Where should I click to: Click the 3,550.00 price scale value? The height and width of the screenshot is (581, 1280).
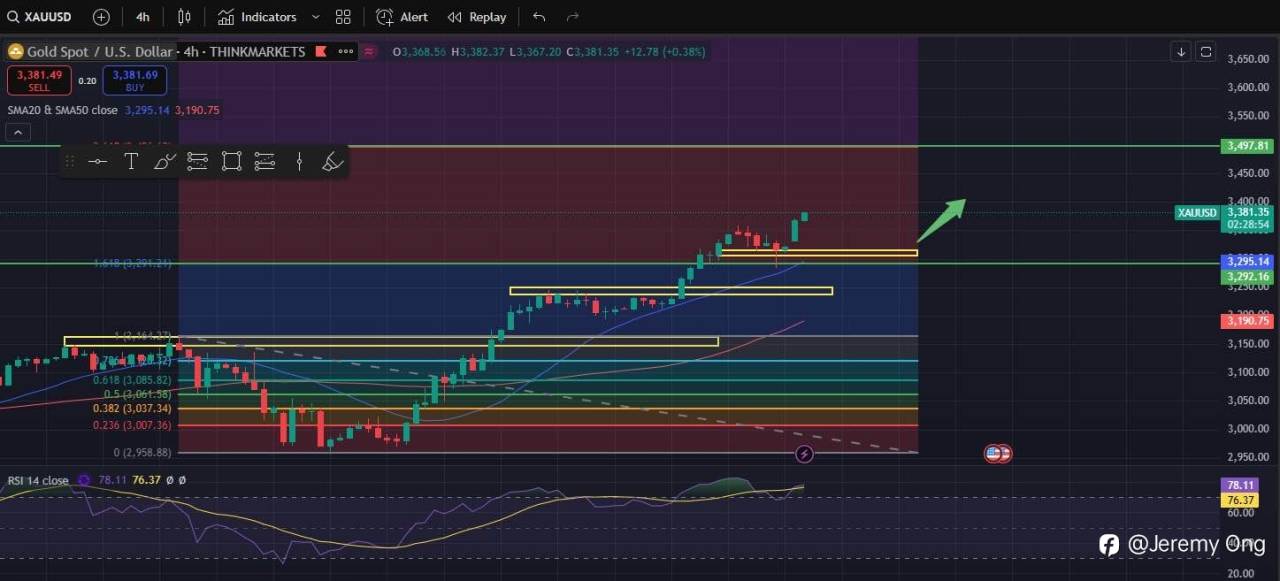[1247, 116]
